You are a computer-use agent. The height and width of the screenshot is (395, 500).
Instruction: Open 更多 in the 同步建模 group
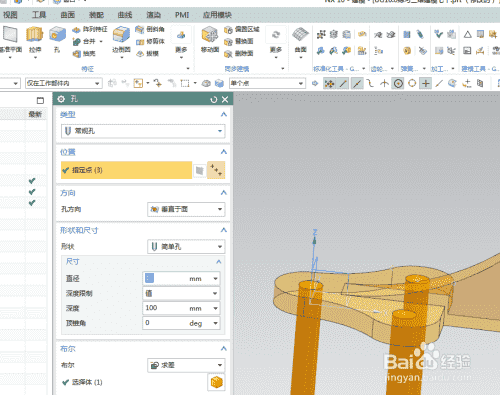[276, 42]
